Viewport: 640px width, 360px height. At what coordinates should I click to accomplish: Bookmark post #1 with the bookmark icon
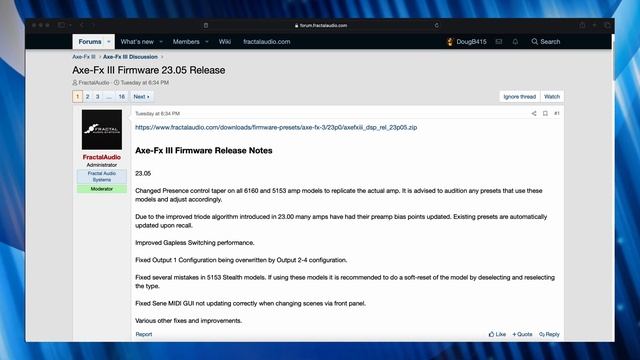[x=545, y=113]
